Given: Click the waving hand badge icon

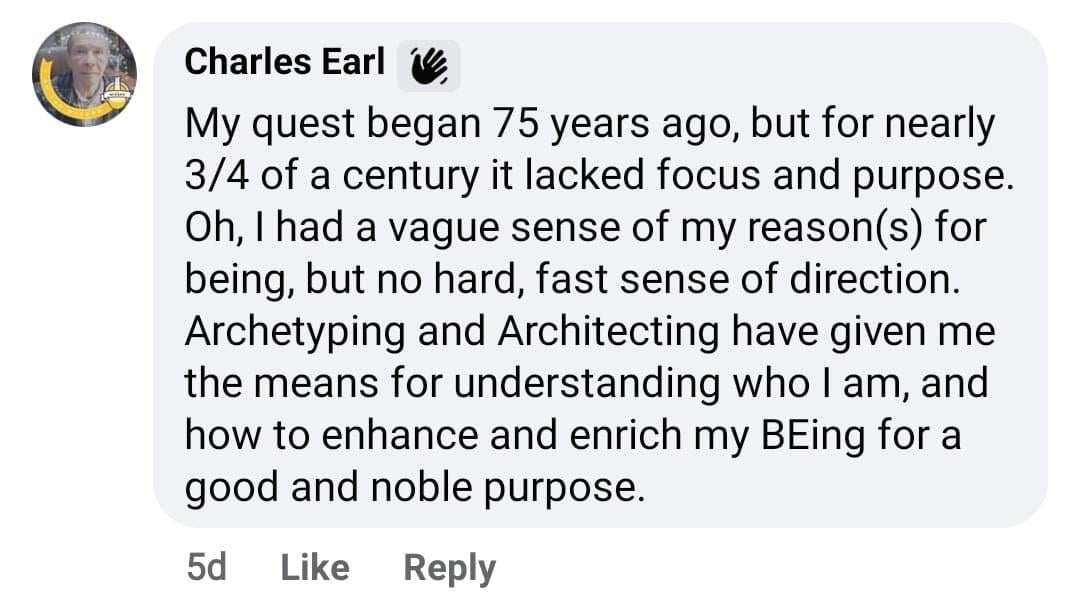Looking at the screenshot, I should 429,65.
